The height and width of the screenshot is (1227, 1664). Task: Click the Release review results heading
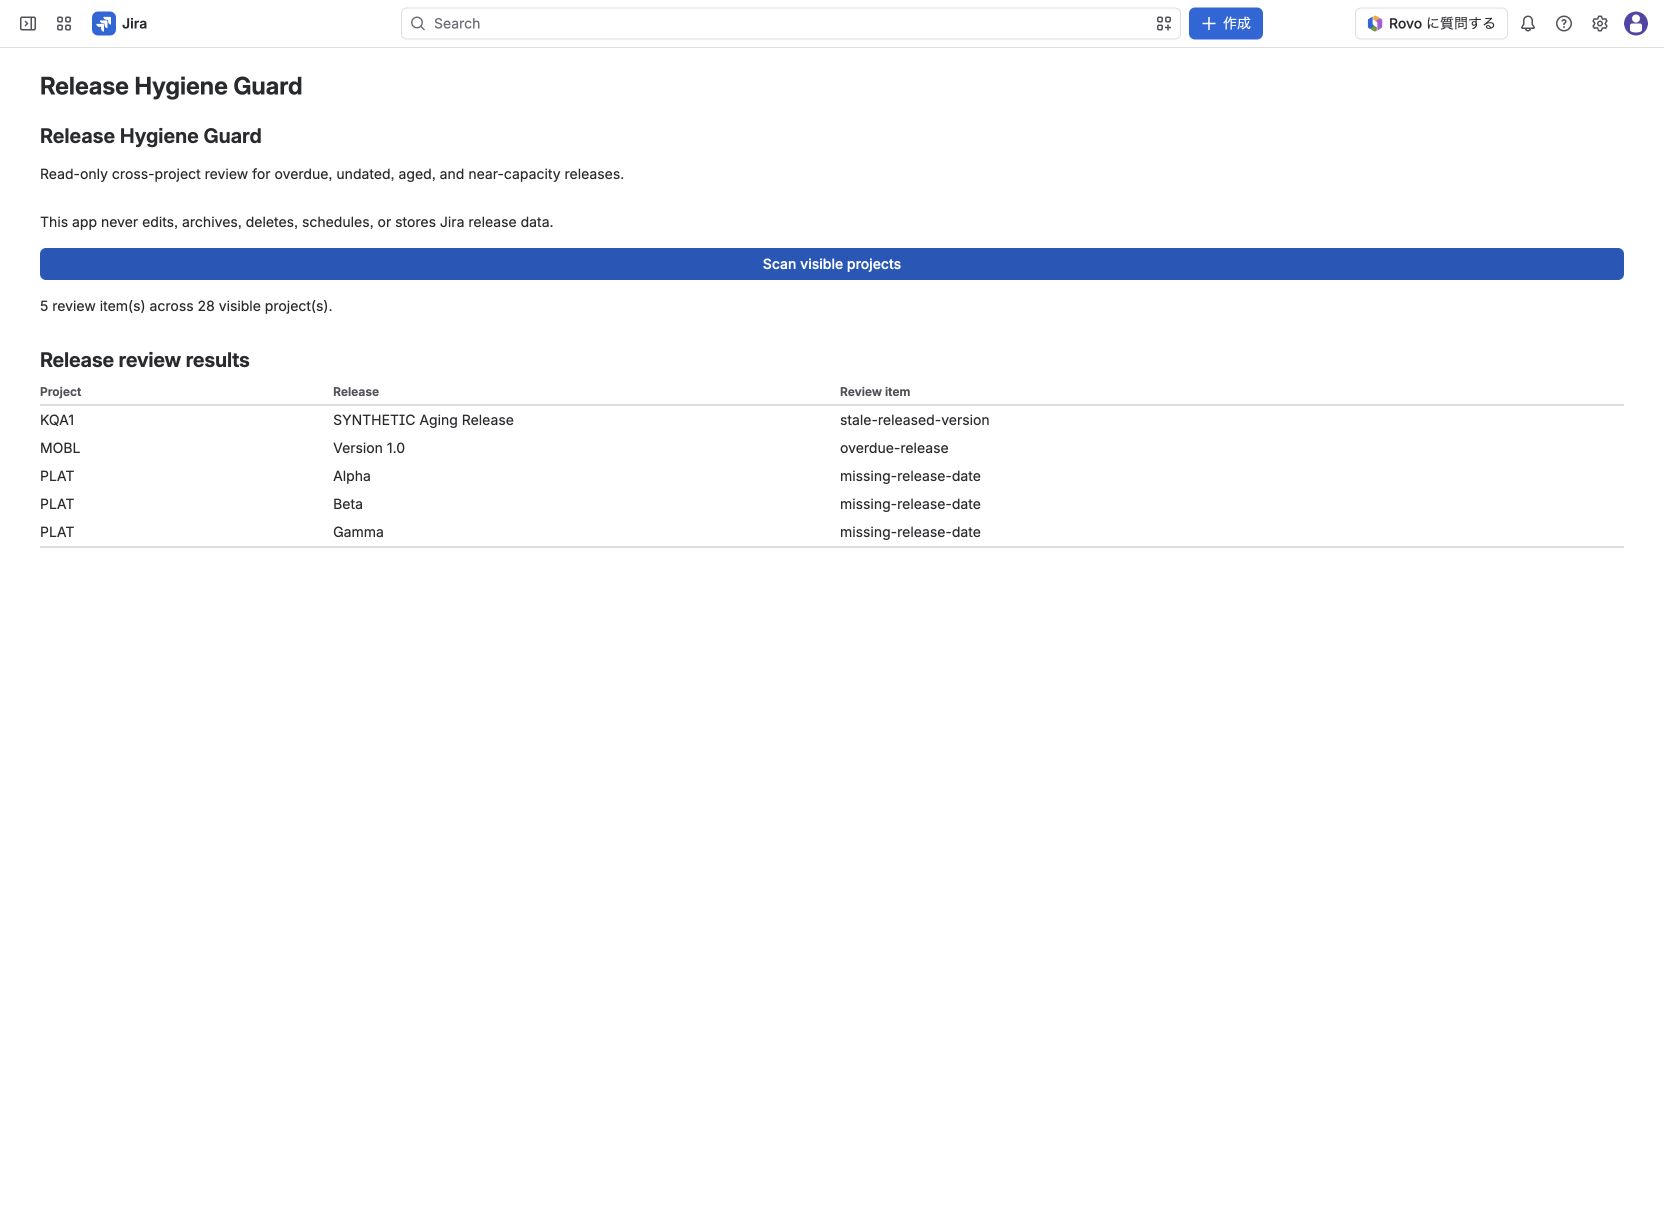tap(145, 360)
